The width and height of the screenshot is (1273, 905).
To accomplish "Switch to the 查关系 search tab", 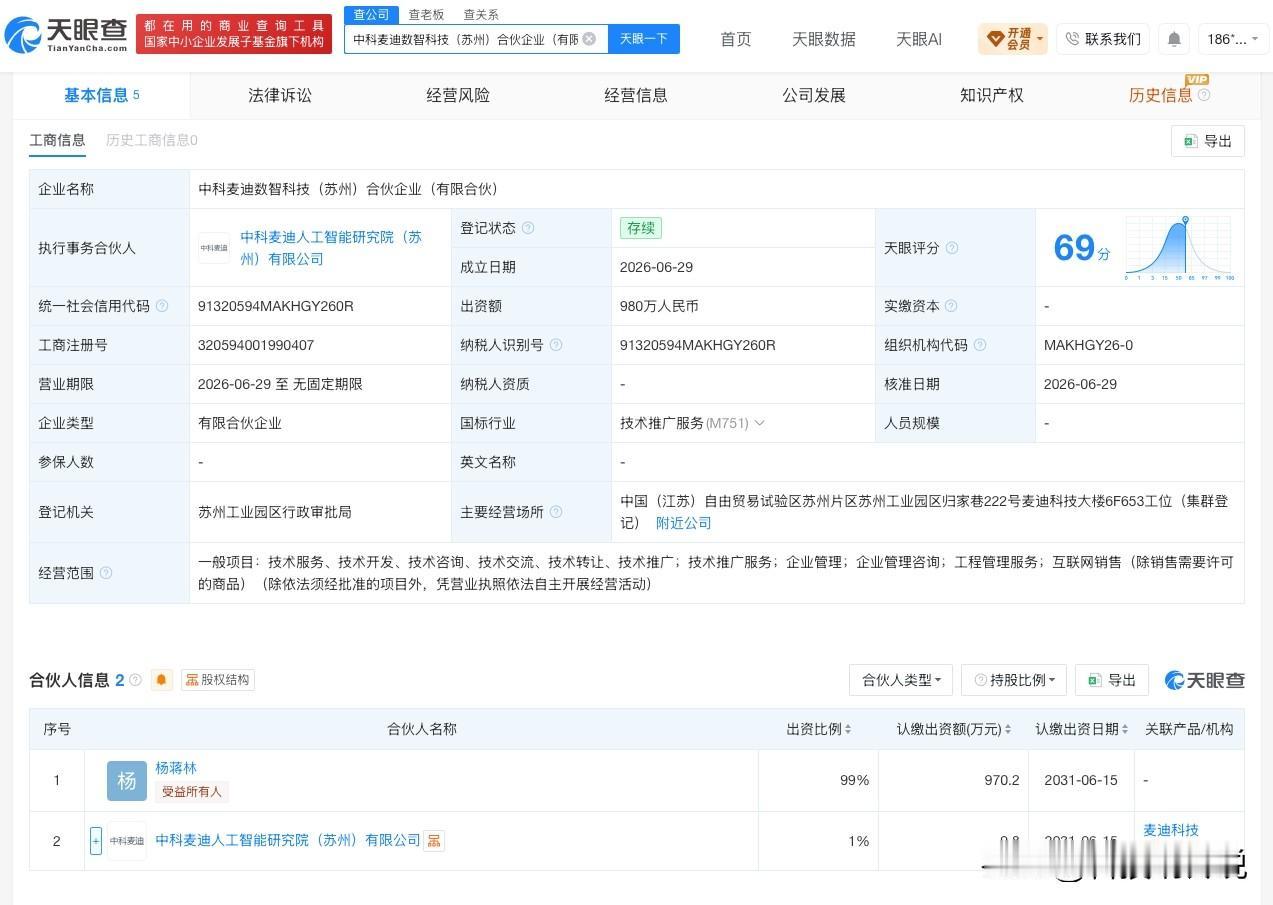I will [x=481, y=14].
